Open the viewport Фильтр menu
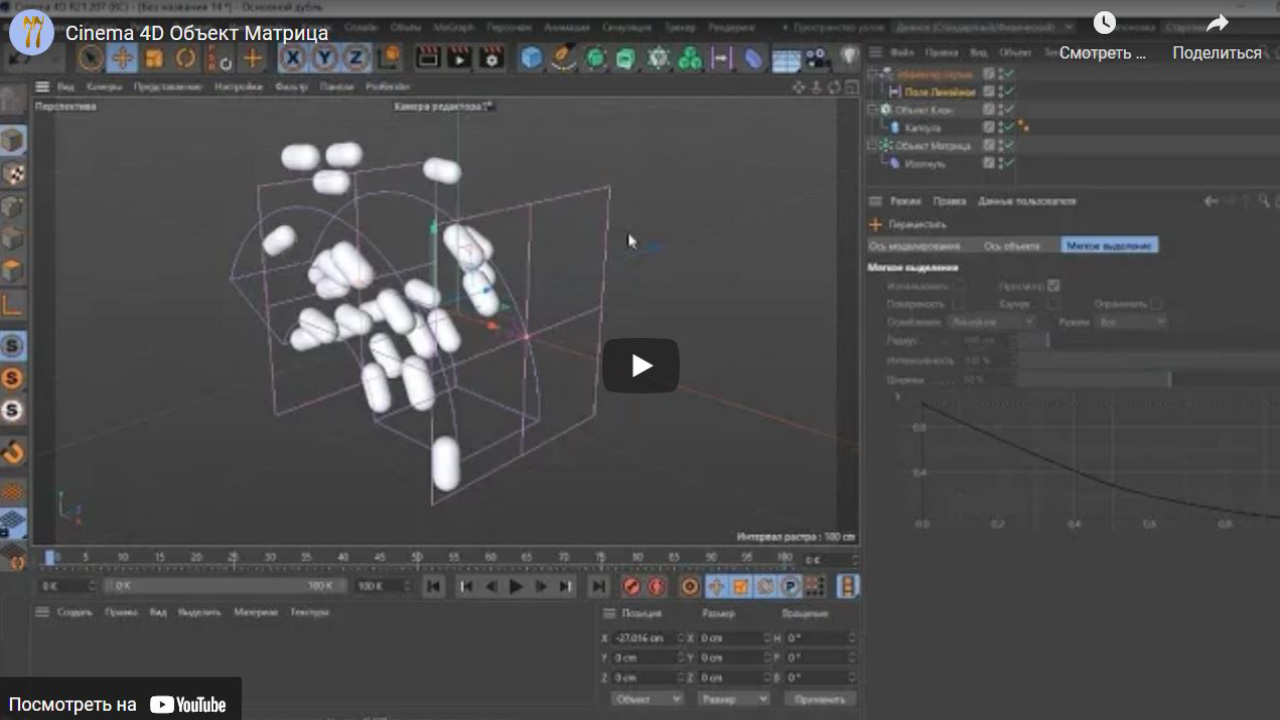Image resolution: width=1280 pixels, height=720 pixels. click(291, 87)
